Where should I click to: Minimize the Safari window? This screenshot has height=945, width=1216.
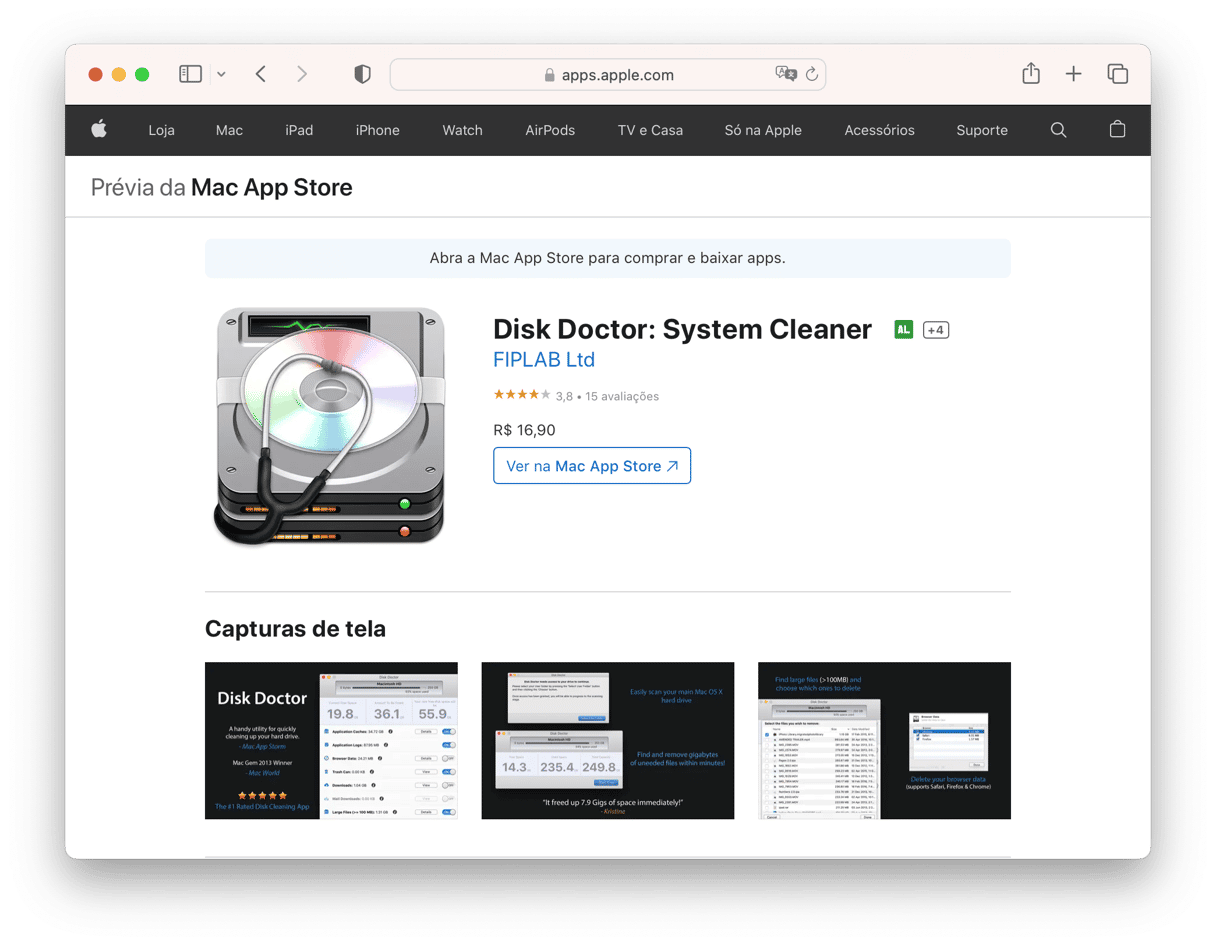pyautogui.click(x=119, y=74)
